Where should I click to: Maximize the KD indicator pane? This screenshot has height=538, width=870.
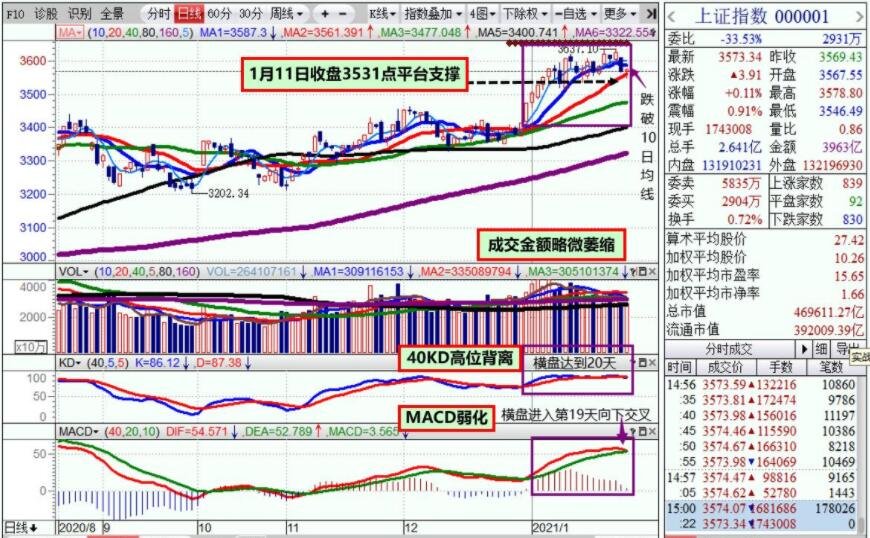(643, 363)
